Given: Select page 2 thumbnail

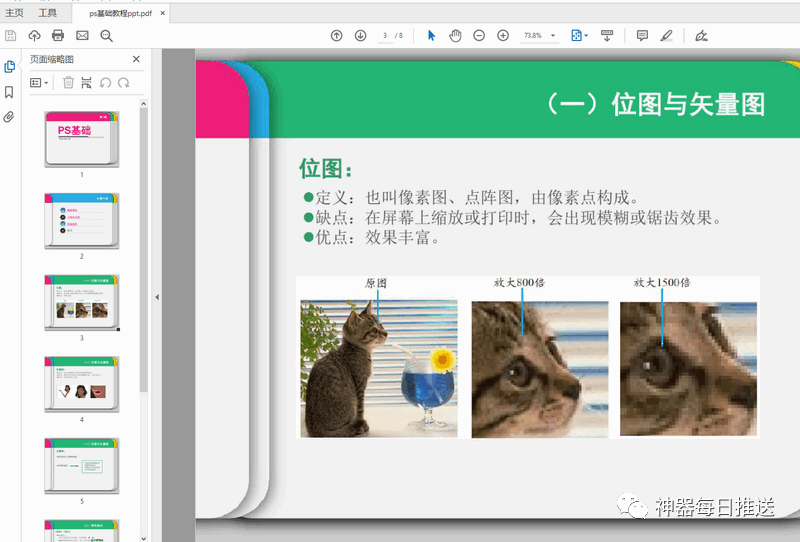Looking at the screenshot, I should 82,221.
